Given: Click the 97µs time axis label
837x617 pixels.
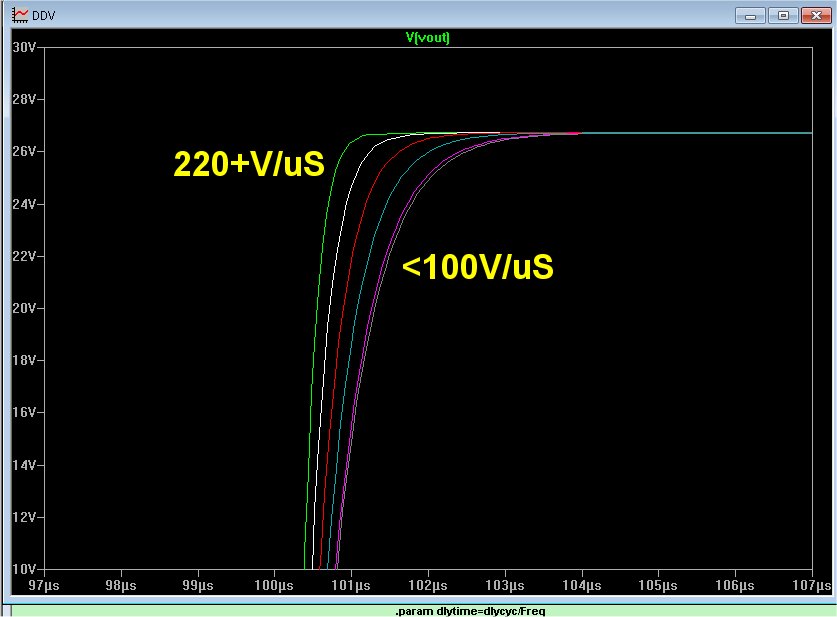Looking at the screenshot, I should coord(44,586).
